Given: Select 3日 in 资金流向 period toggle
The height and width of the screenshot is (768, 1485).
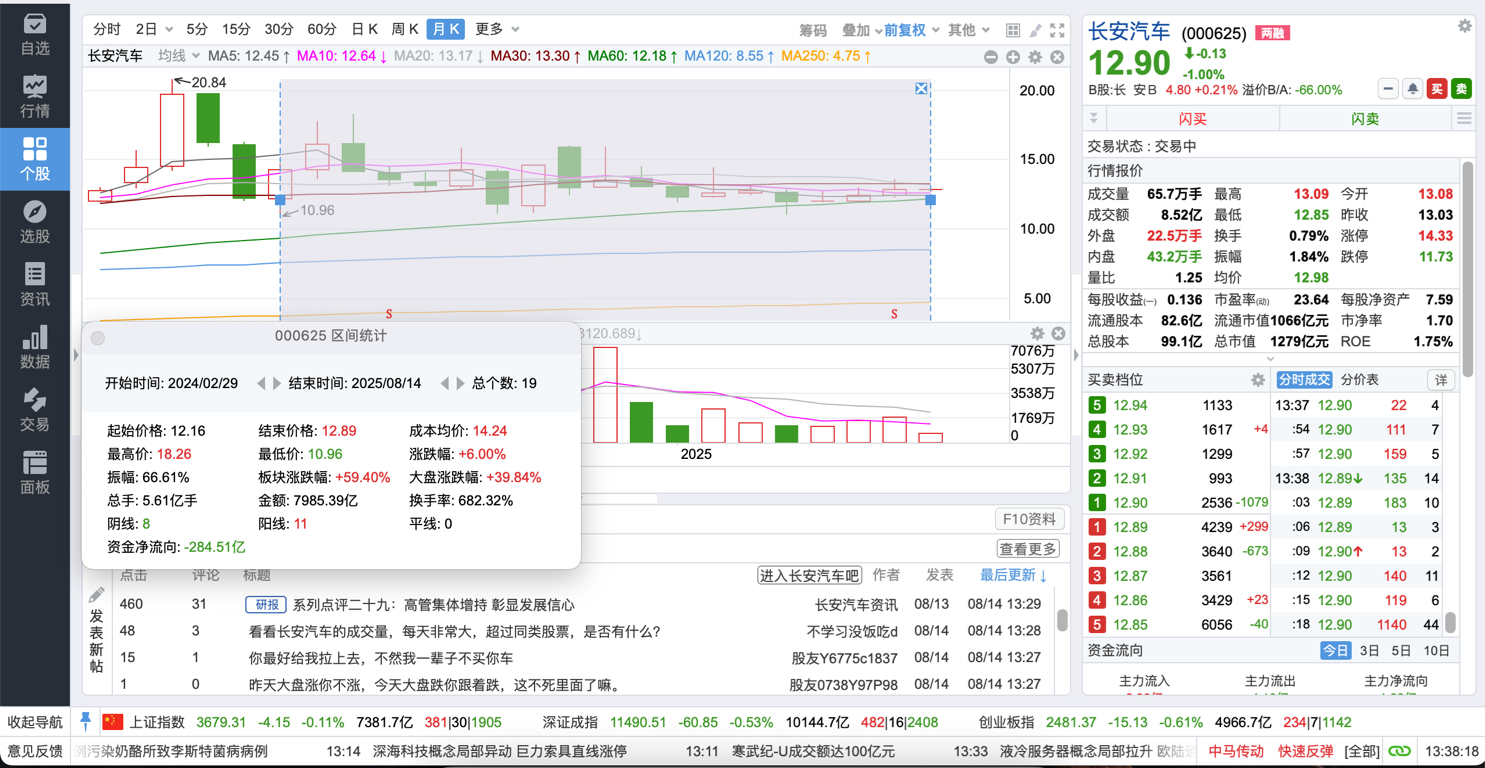Looking at the screenshot, I should (1369, 650).
